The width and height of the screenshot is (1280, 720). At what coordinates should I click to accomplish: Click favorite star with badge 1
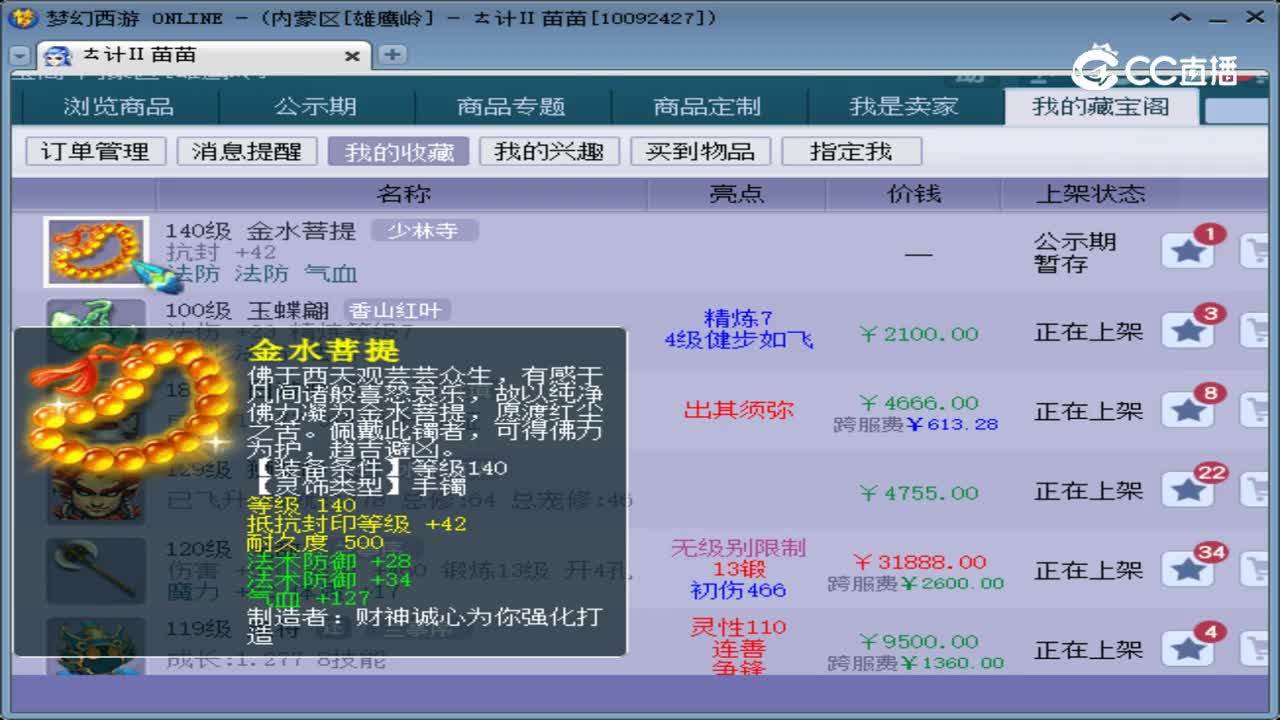[x=1187, y=251]
